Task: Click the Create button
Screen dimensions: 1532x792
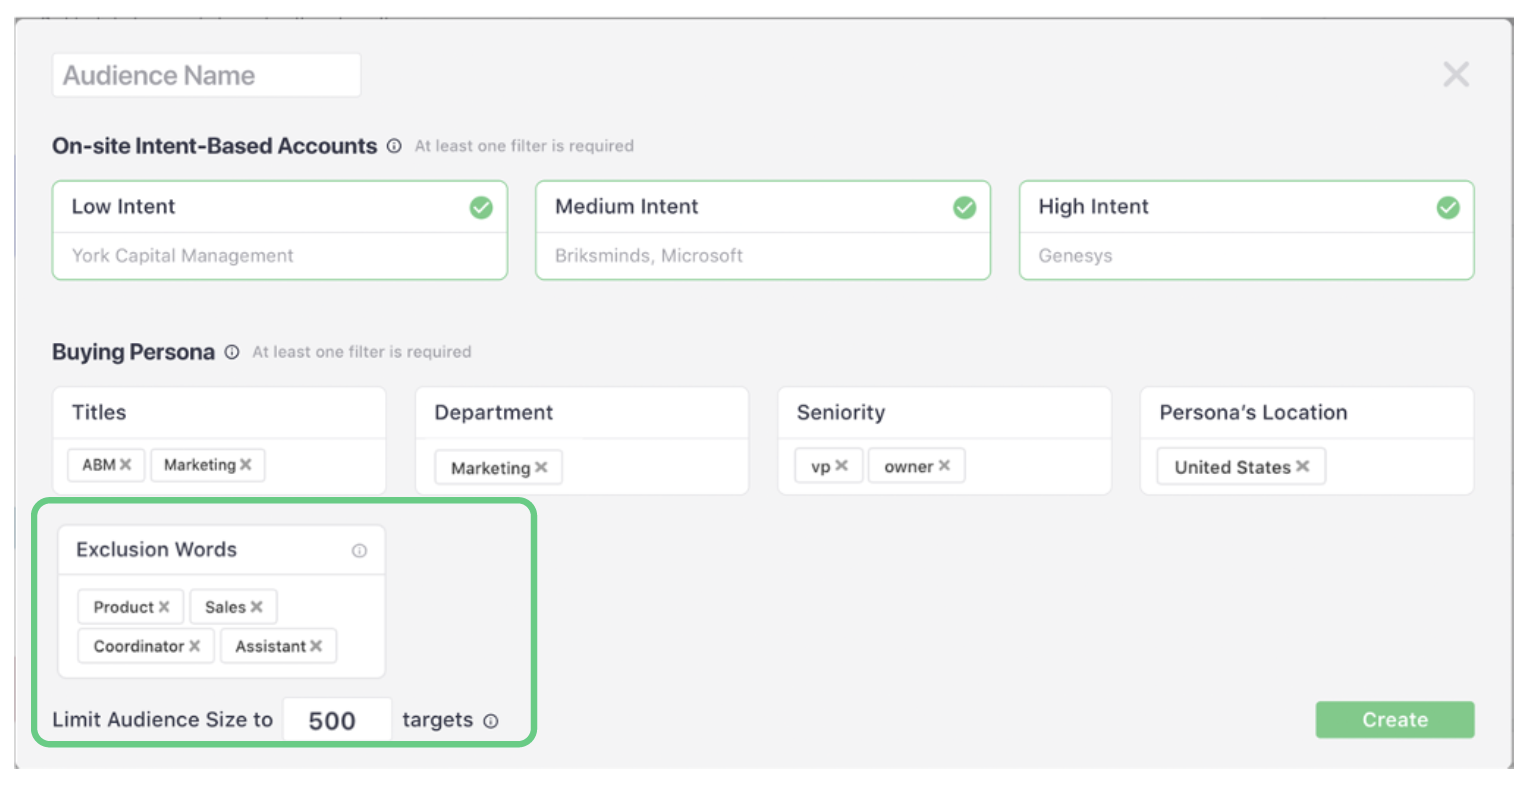Action: (x=1394, y=720)
